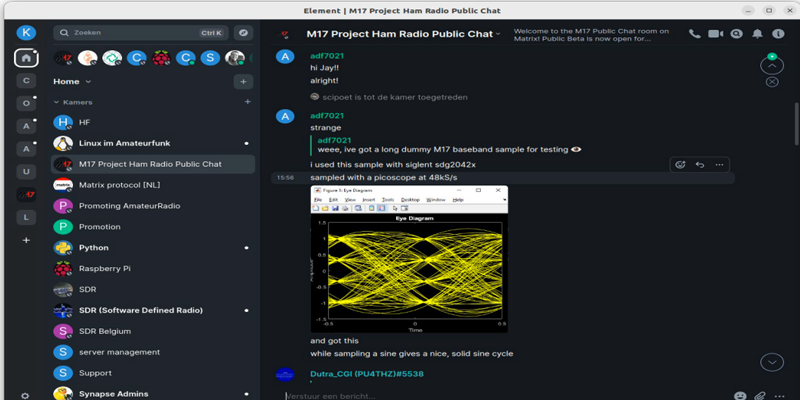Open the HF room
This screenshot has height=400, width=800.
point(153,122)
